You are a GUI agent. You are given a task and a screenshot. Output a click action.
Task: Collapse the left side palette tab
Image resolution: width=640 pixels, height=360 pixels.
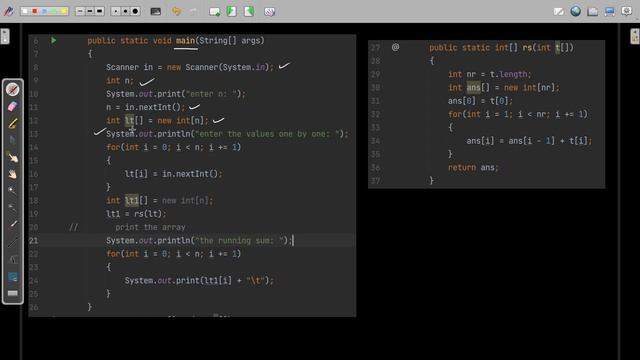[x=4, y=36]
